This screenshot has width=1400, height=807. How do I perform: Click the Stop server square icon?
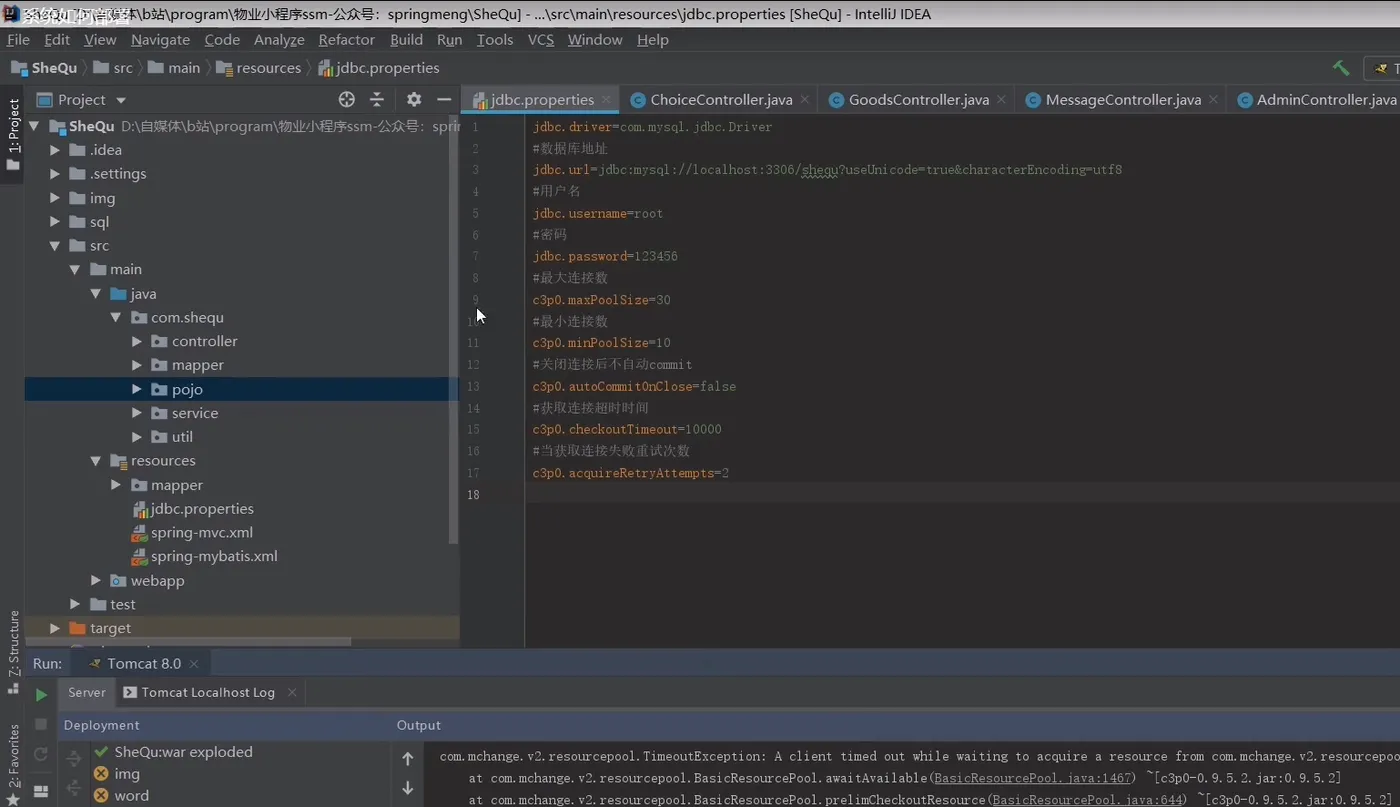click(41, 724)
